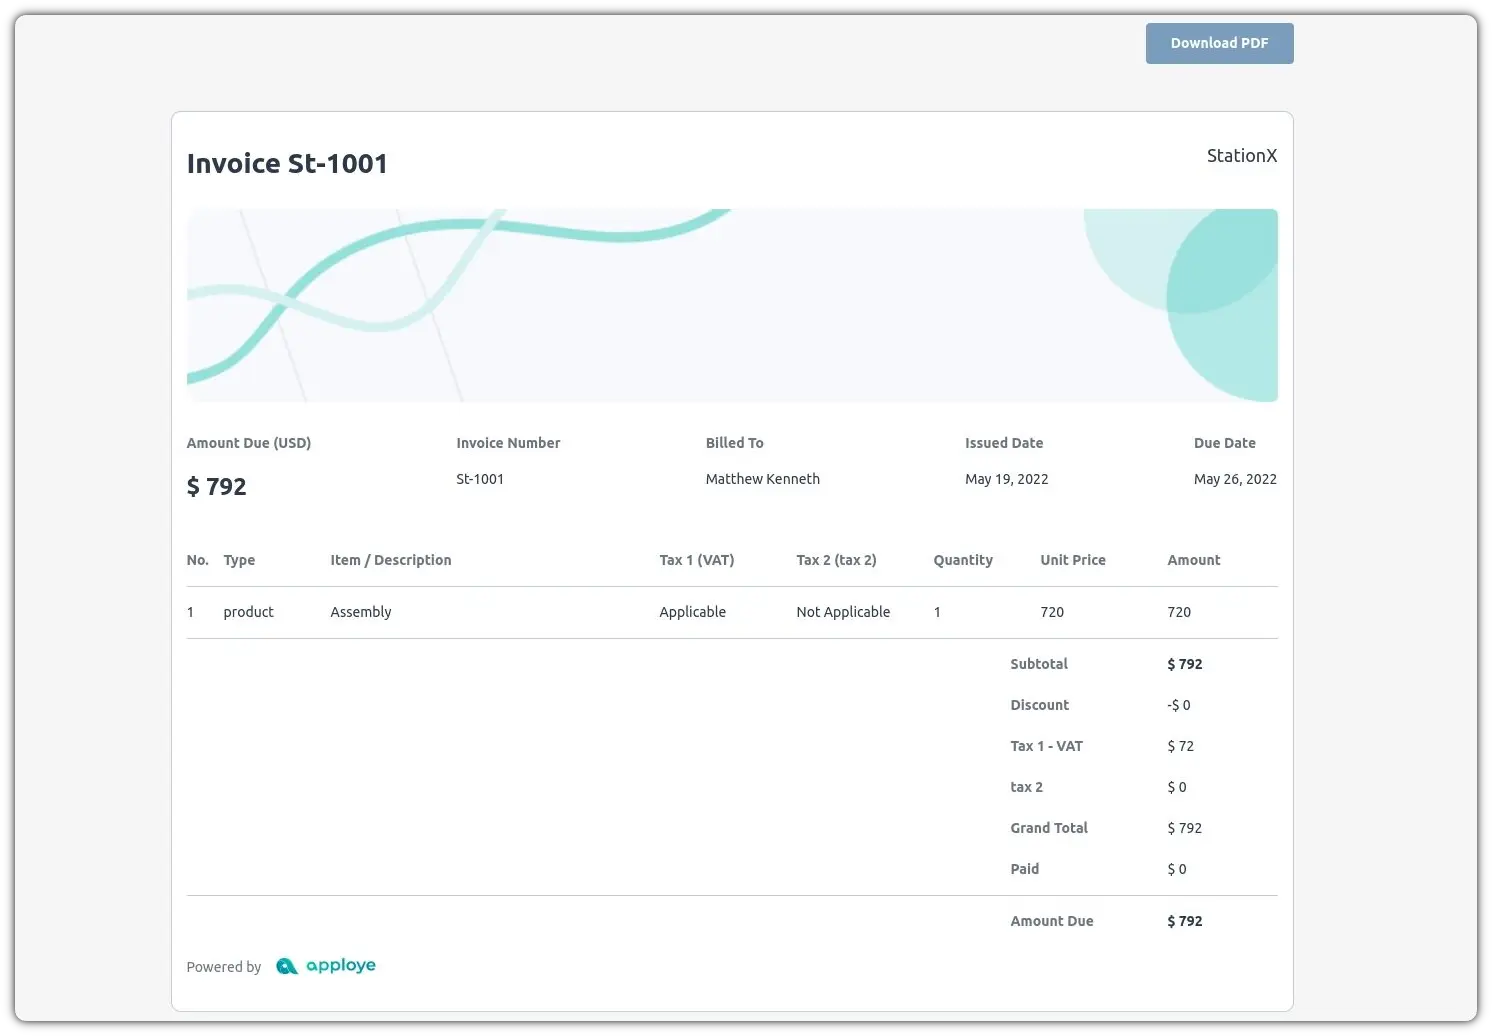
Task: Click the StationX company name
Action: tap(1241, 156)
